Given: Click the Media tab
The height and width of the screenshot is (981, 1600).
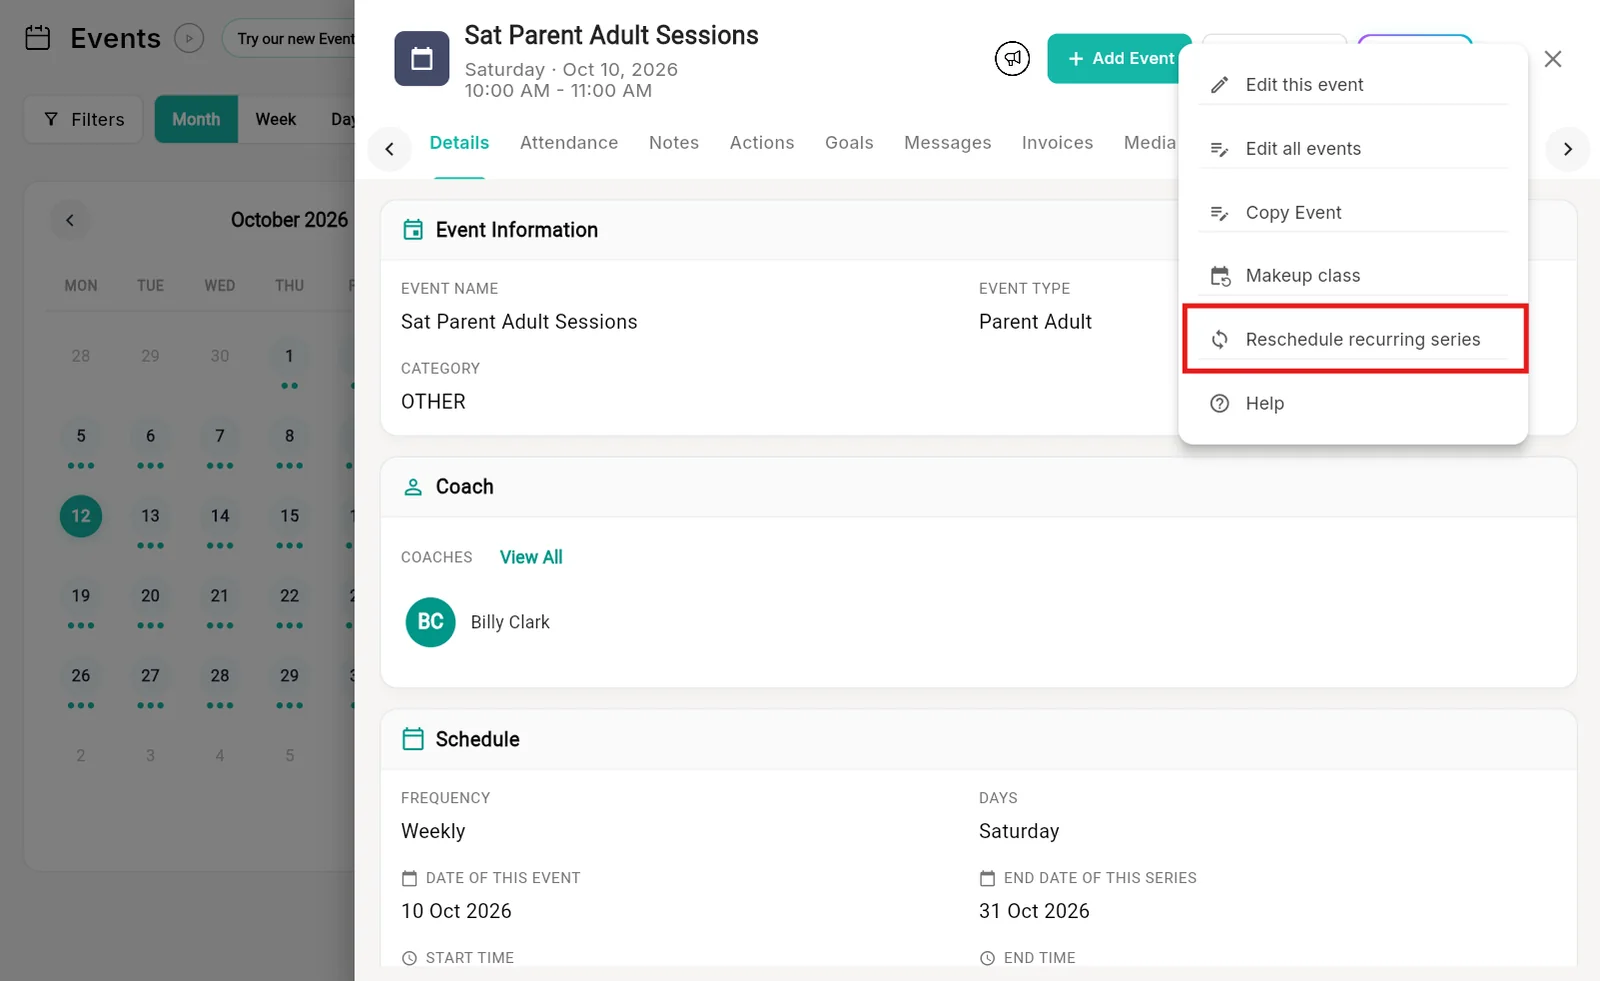Looking at the screenshot, I should tap(1150, 143).
